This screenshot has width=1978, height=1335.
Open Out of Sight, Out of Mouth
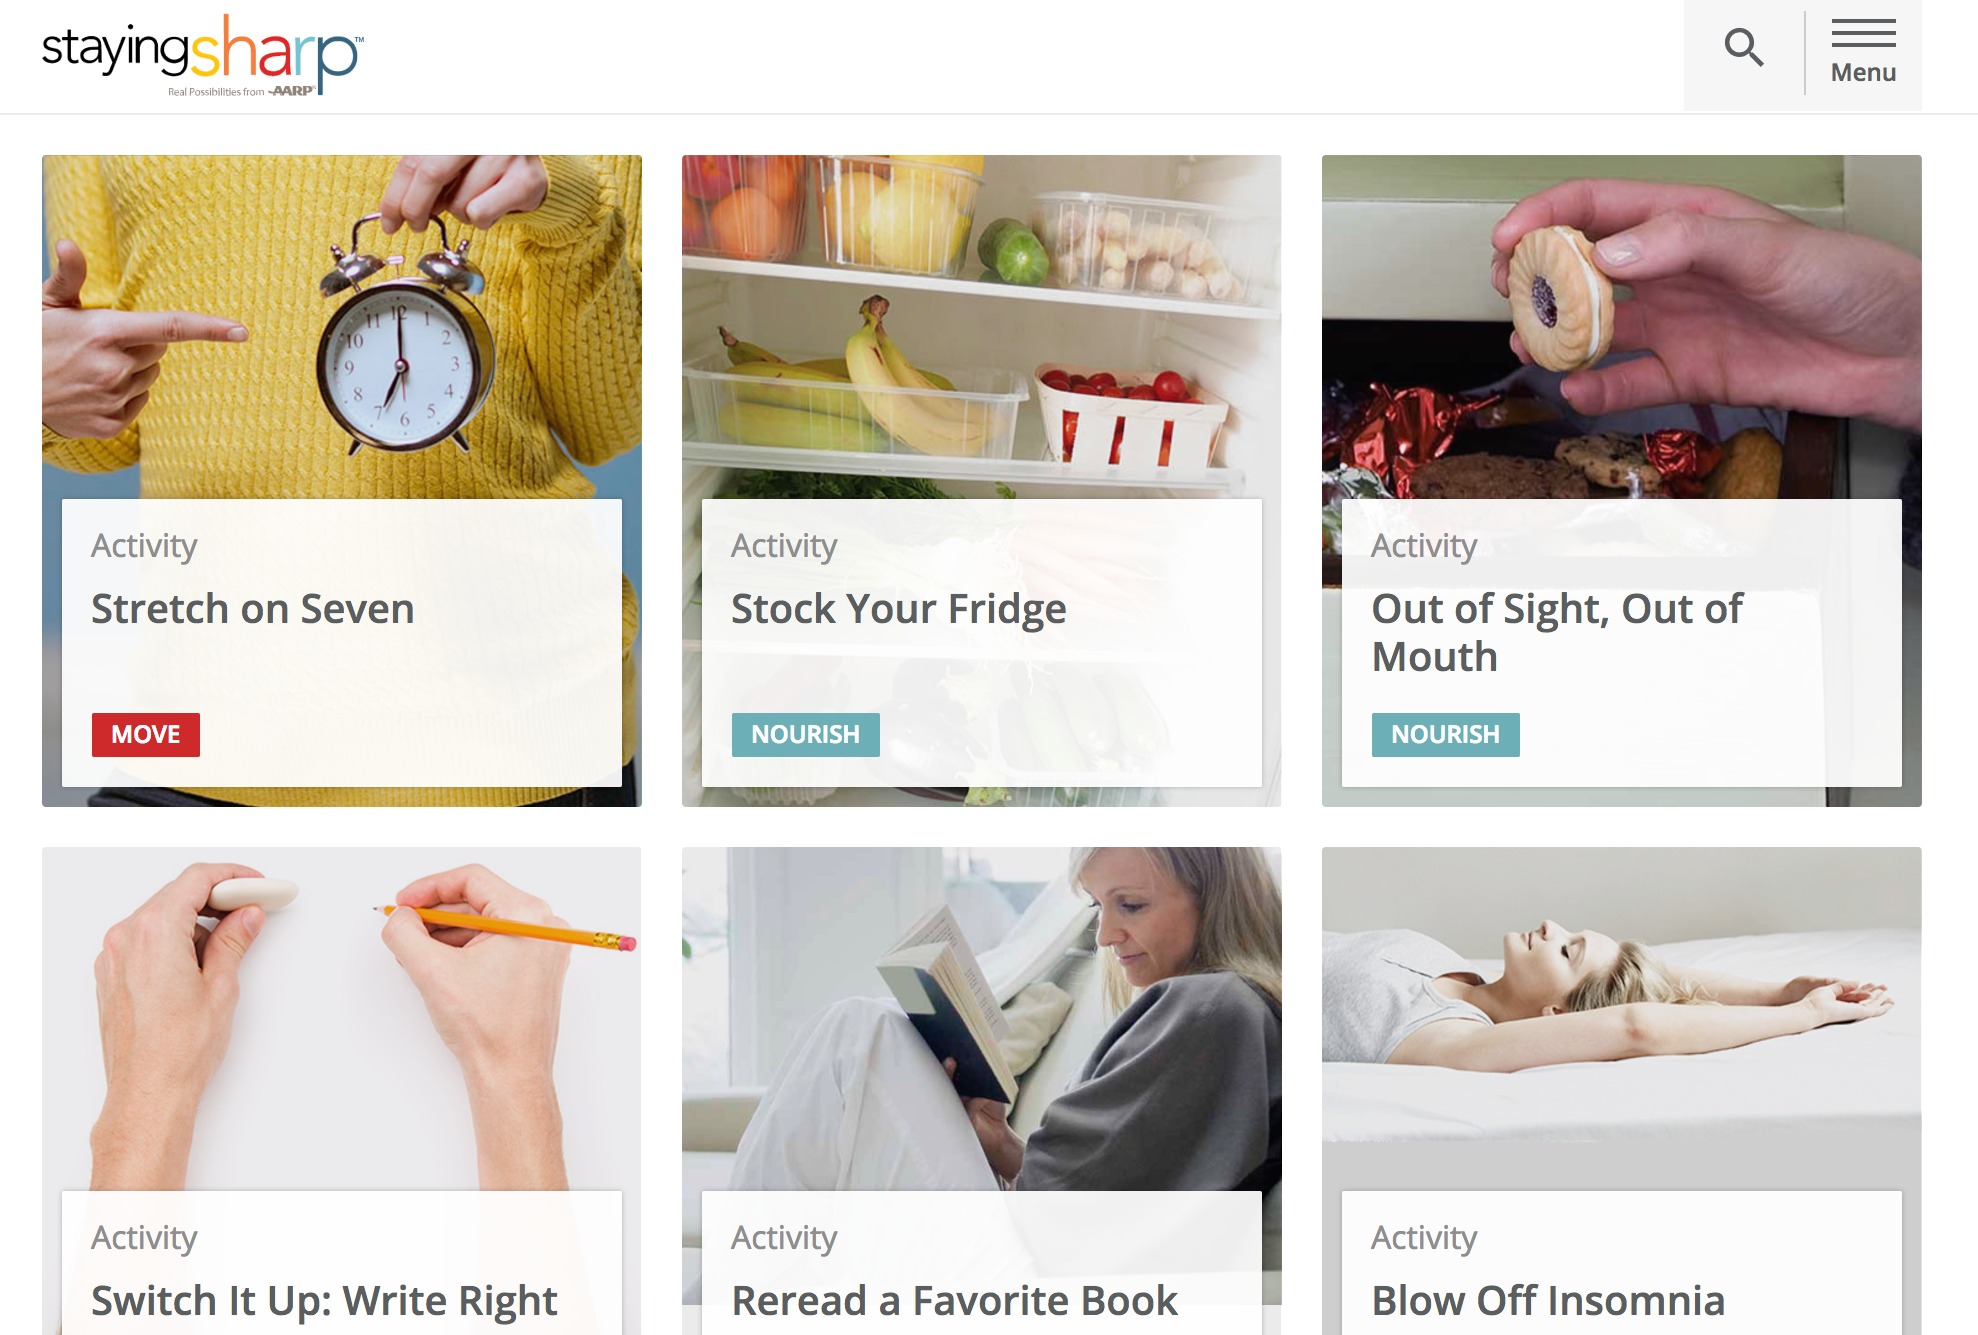[1557, 633]
